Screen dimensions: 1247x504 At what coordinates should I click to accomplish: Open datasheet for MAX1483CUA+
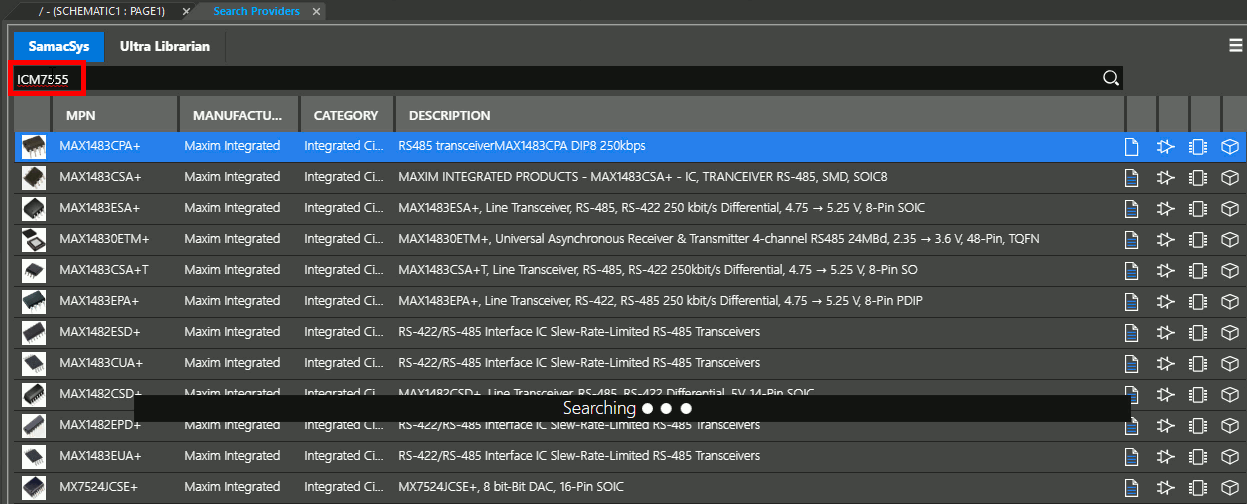[x=1132, y=364]
